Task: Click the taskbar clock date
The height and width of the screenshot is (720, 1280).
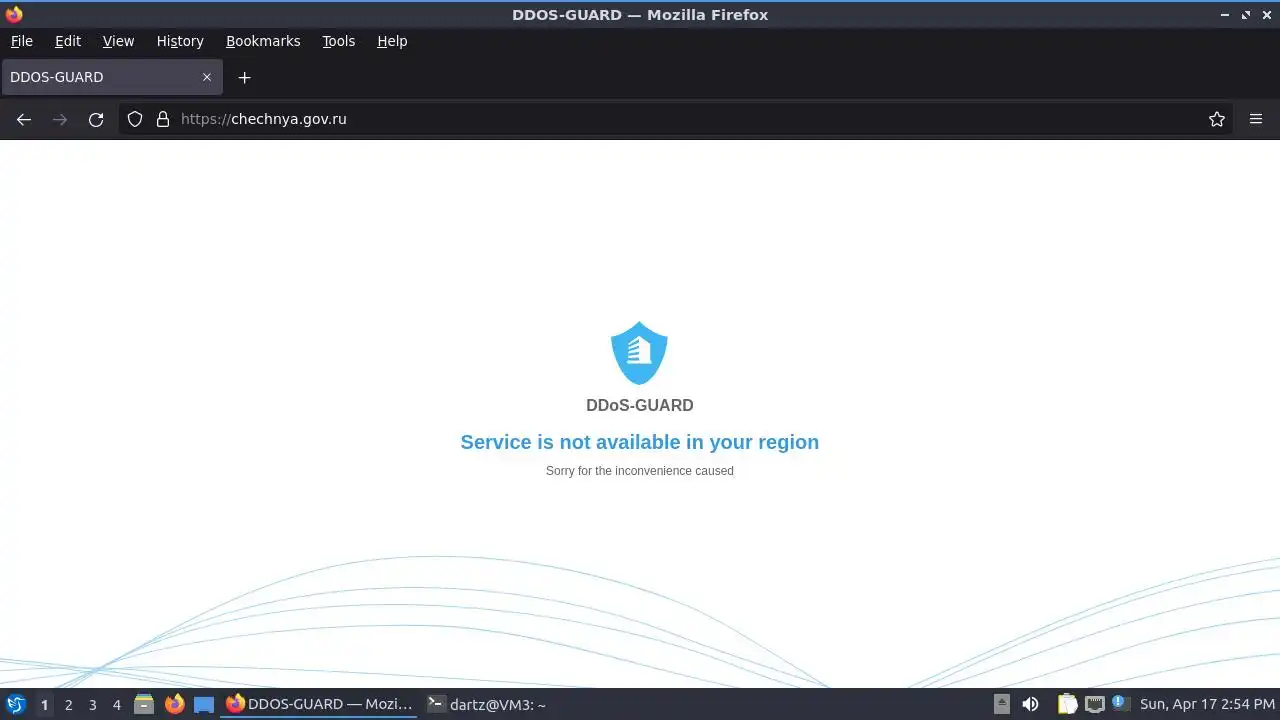Action: (x=1207, y=704)
